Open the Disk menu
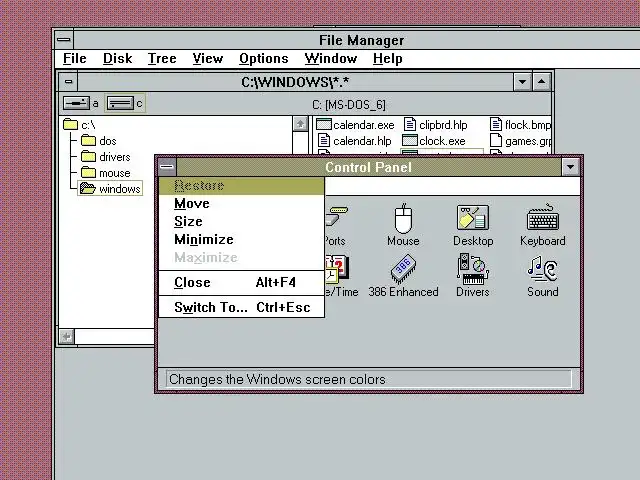The height and width of the screenshot is (480, 640). tap(118, 58)
